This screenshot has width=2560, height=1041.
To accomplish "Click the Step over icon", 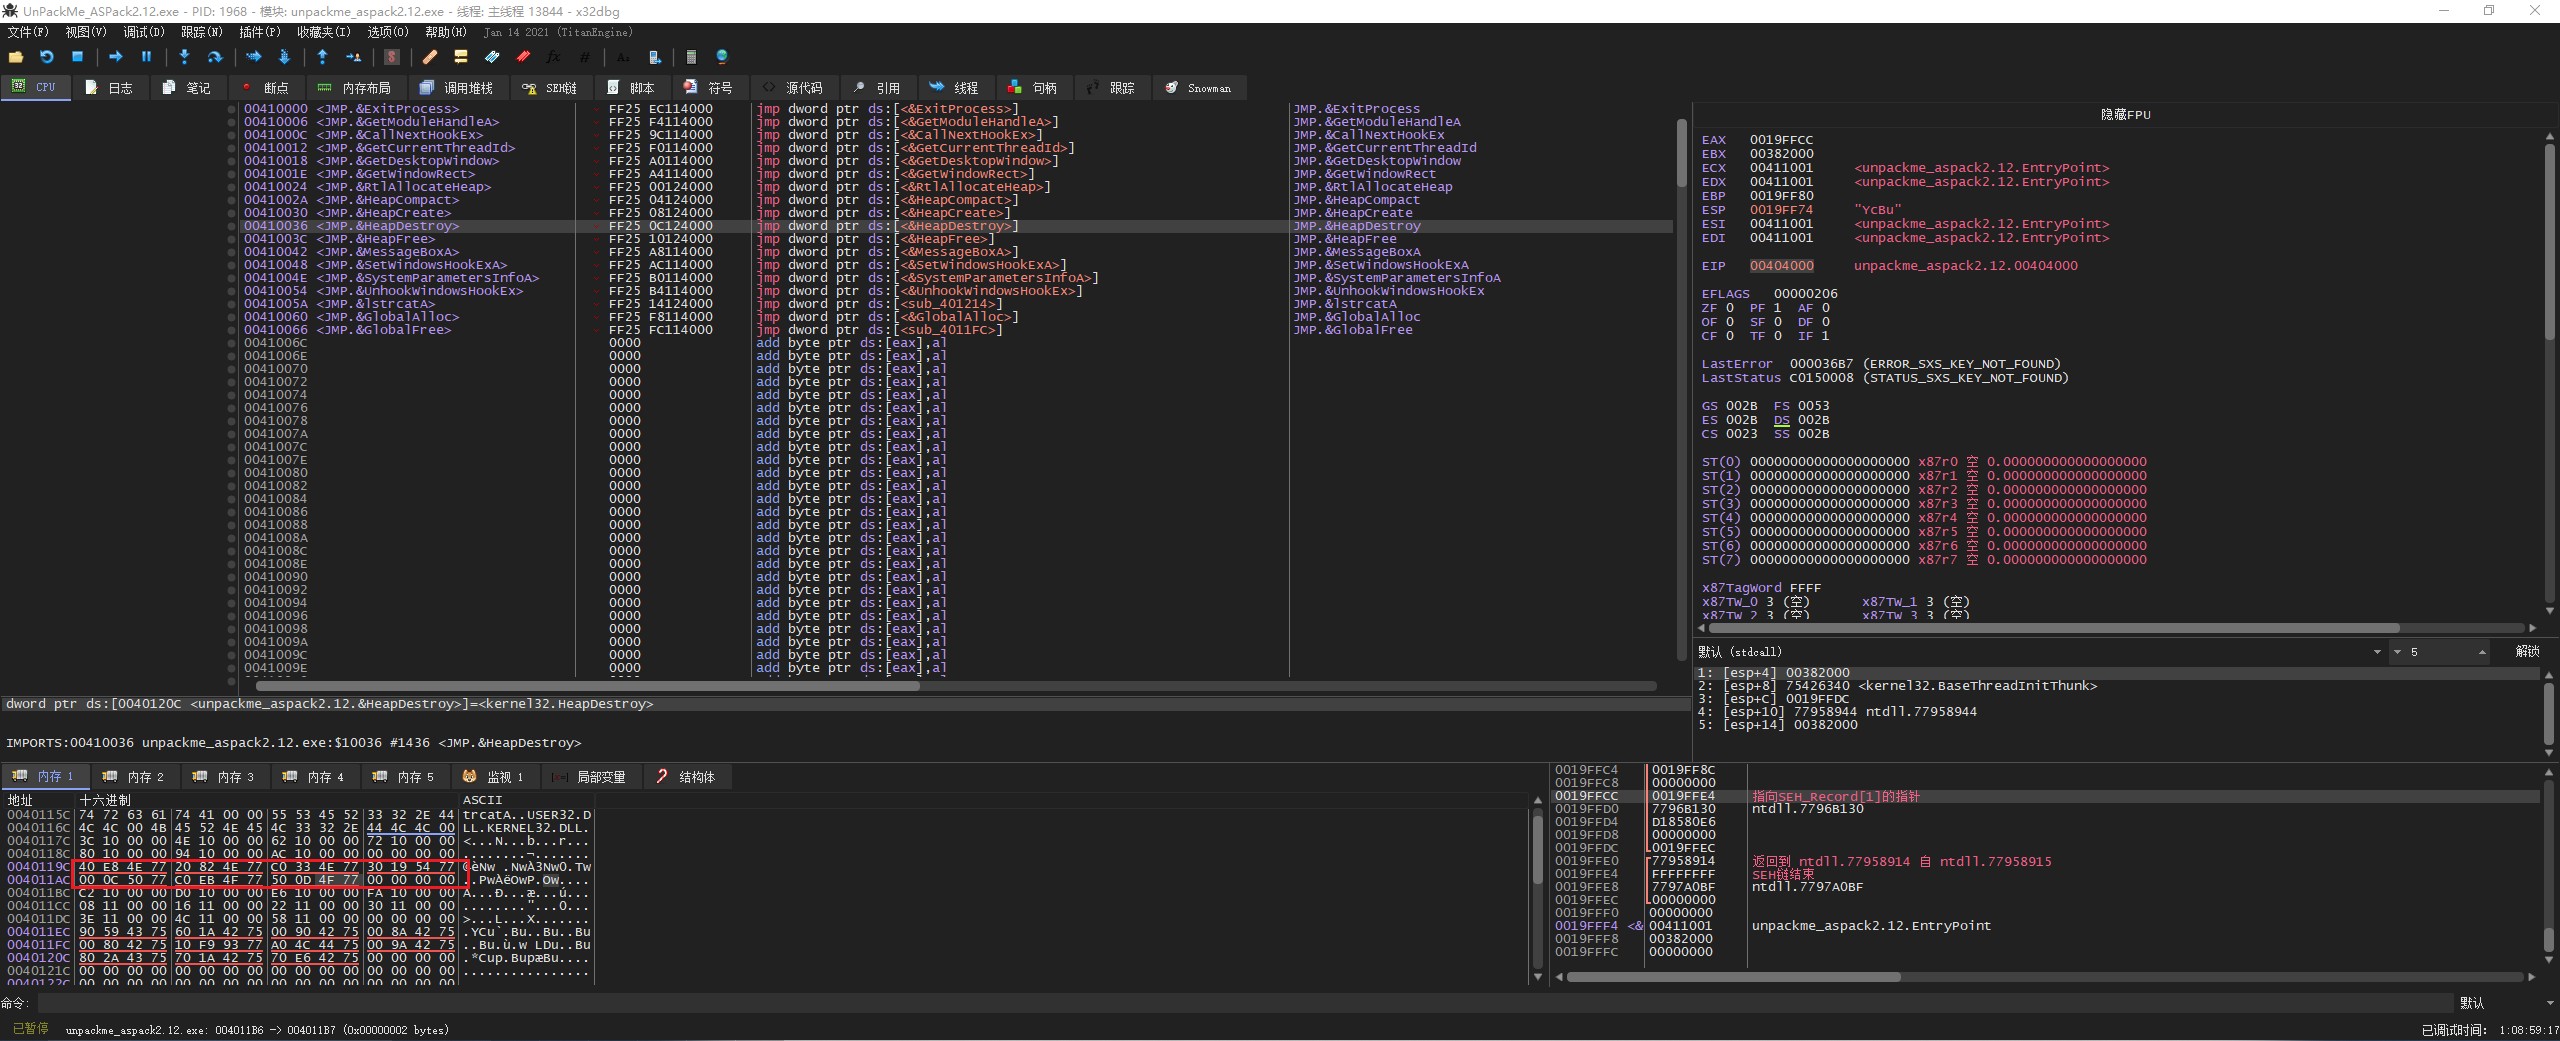I will (214, 57).
